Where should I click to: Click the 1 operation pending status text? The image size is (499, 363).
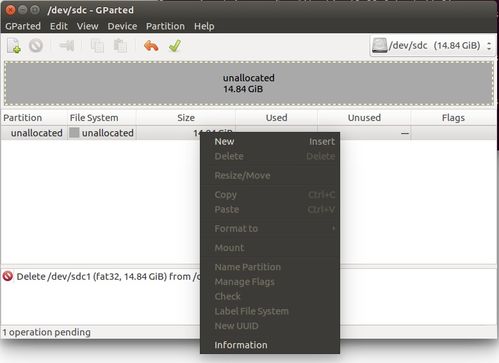pos(47,332)
